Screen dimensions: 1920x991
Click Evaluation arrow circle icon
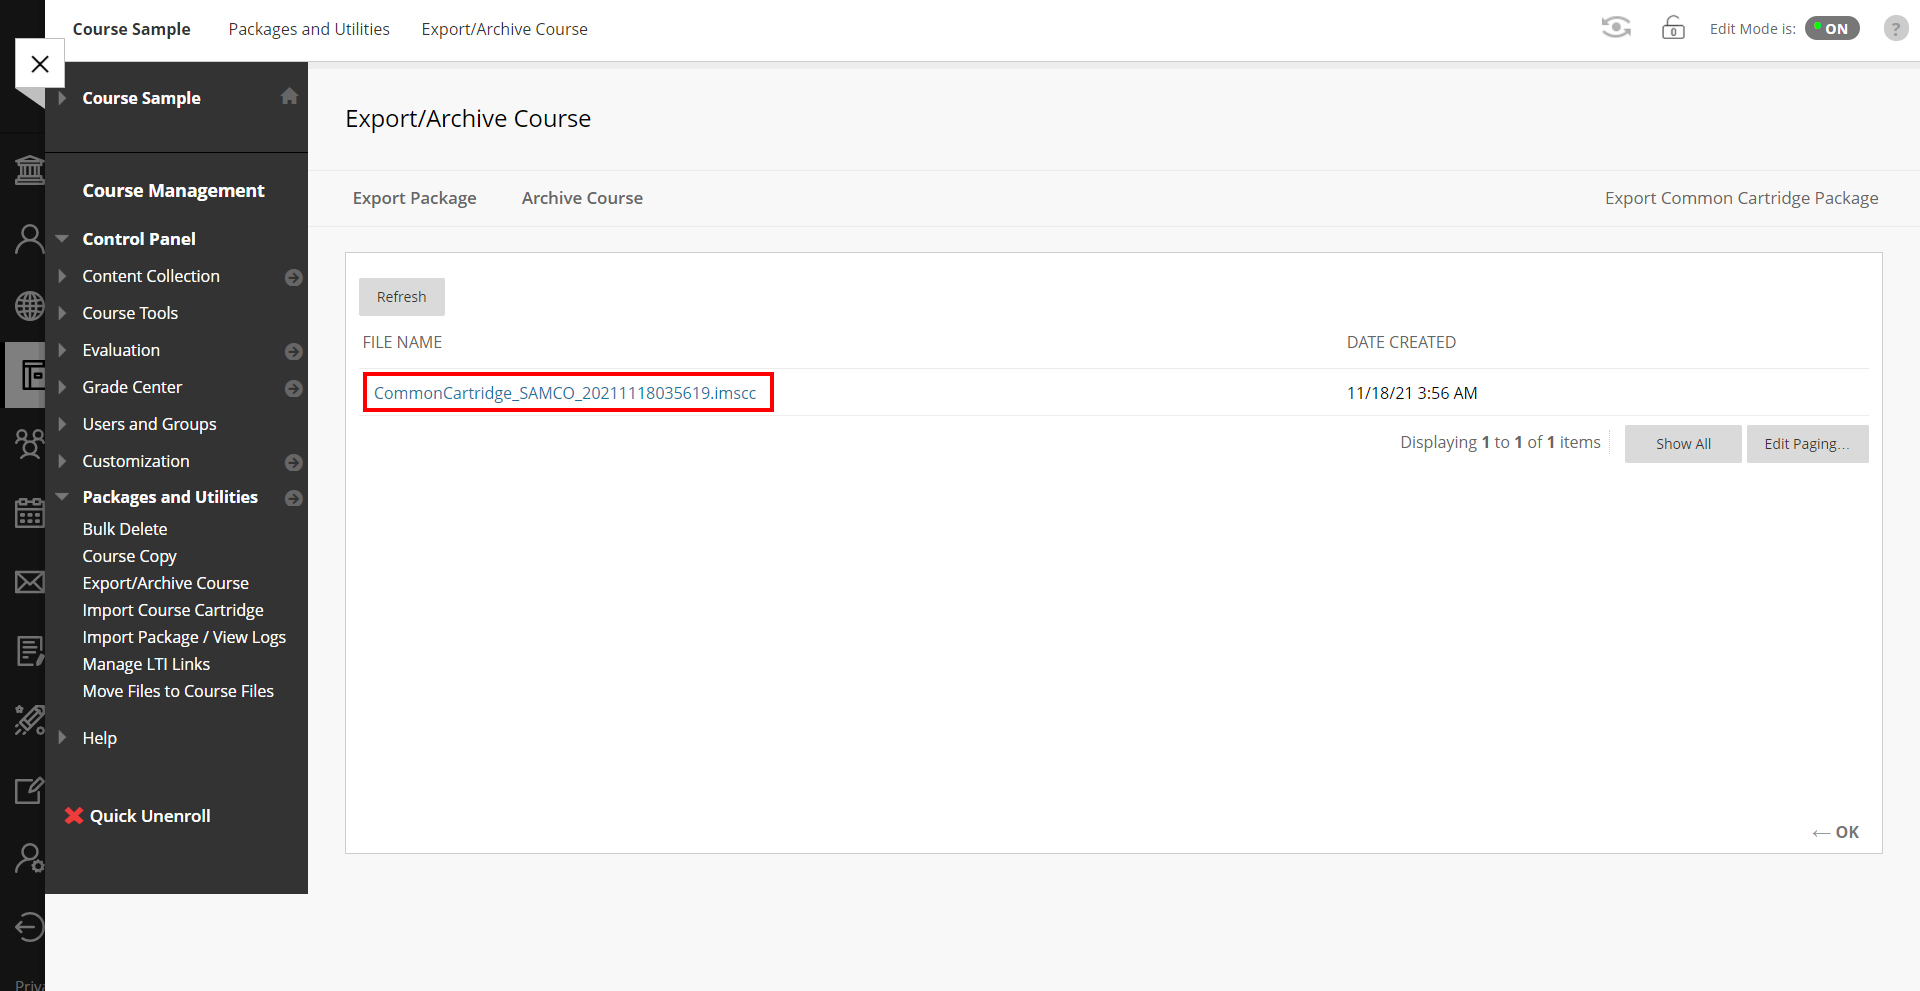tap(293, 351)
